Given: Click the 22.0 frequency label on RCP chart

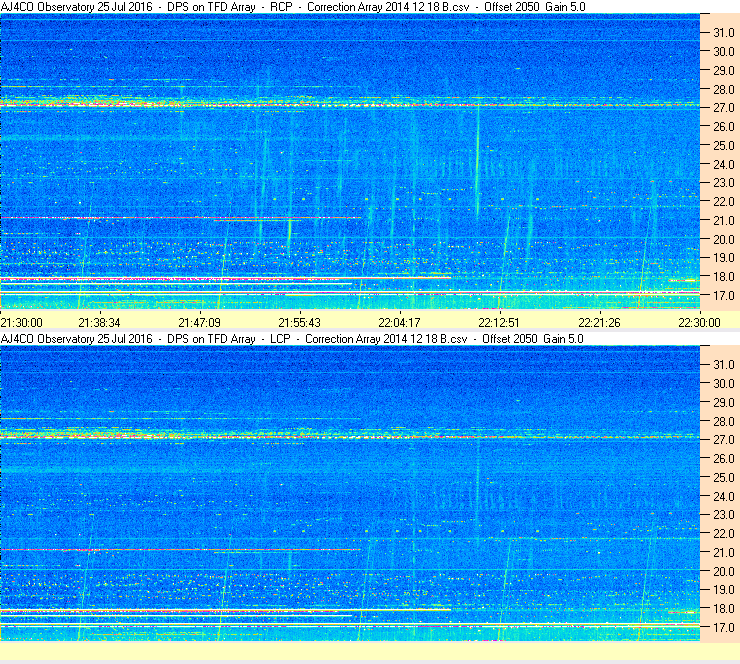Looking at the screenshot, I should click(x=724, y=202).
